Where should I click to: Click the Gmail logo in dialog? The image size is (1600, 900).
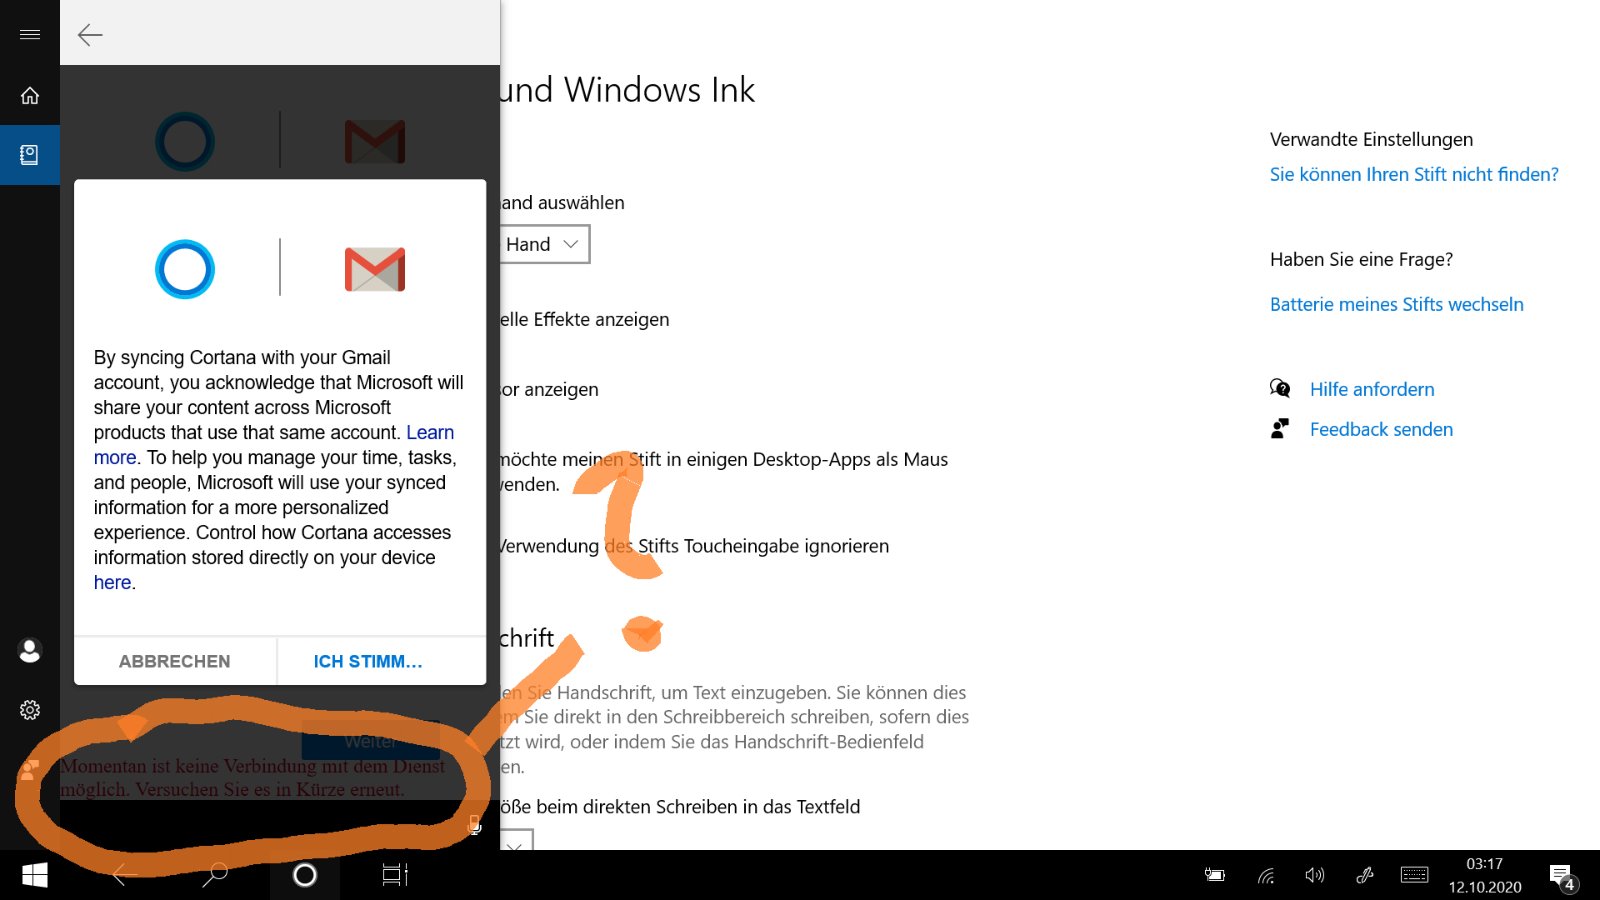(x=375, y=269)
